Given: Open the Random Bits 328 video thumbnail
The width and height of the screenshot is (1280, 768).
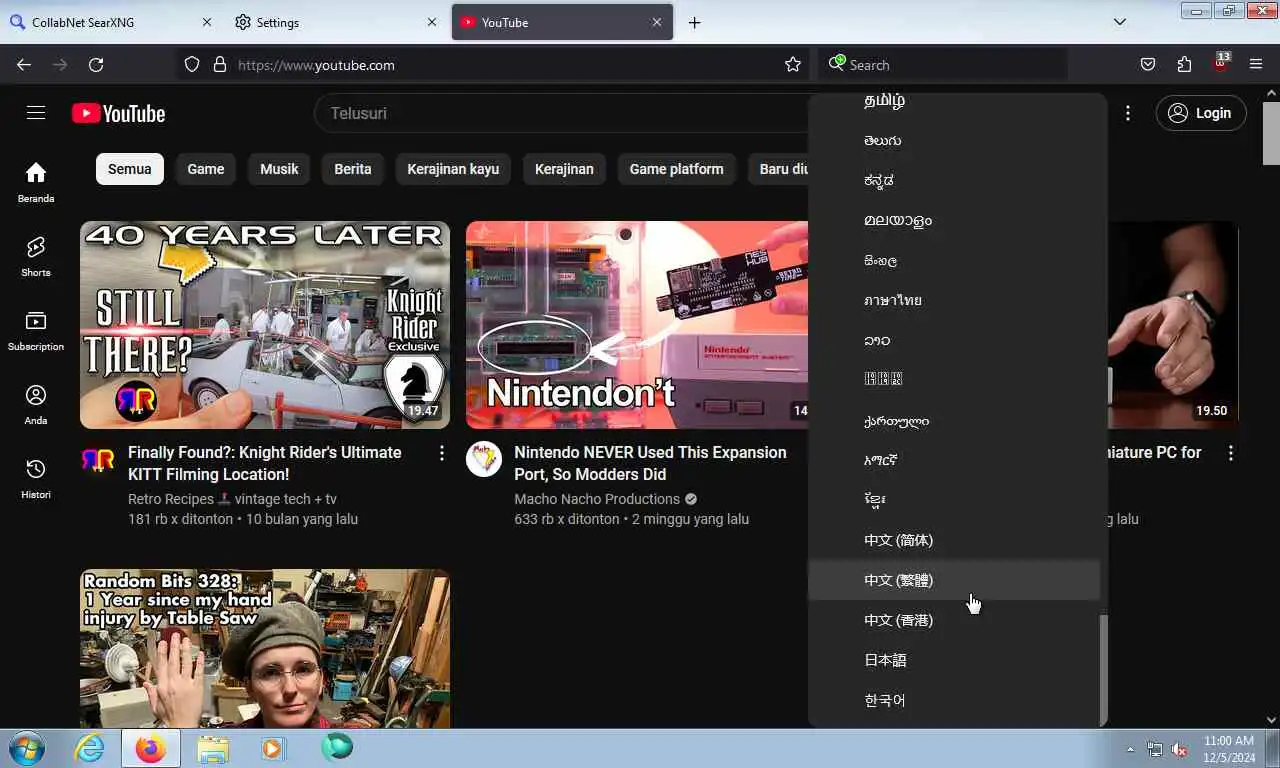Looking at the screenshot, I should 265,648.
